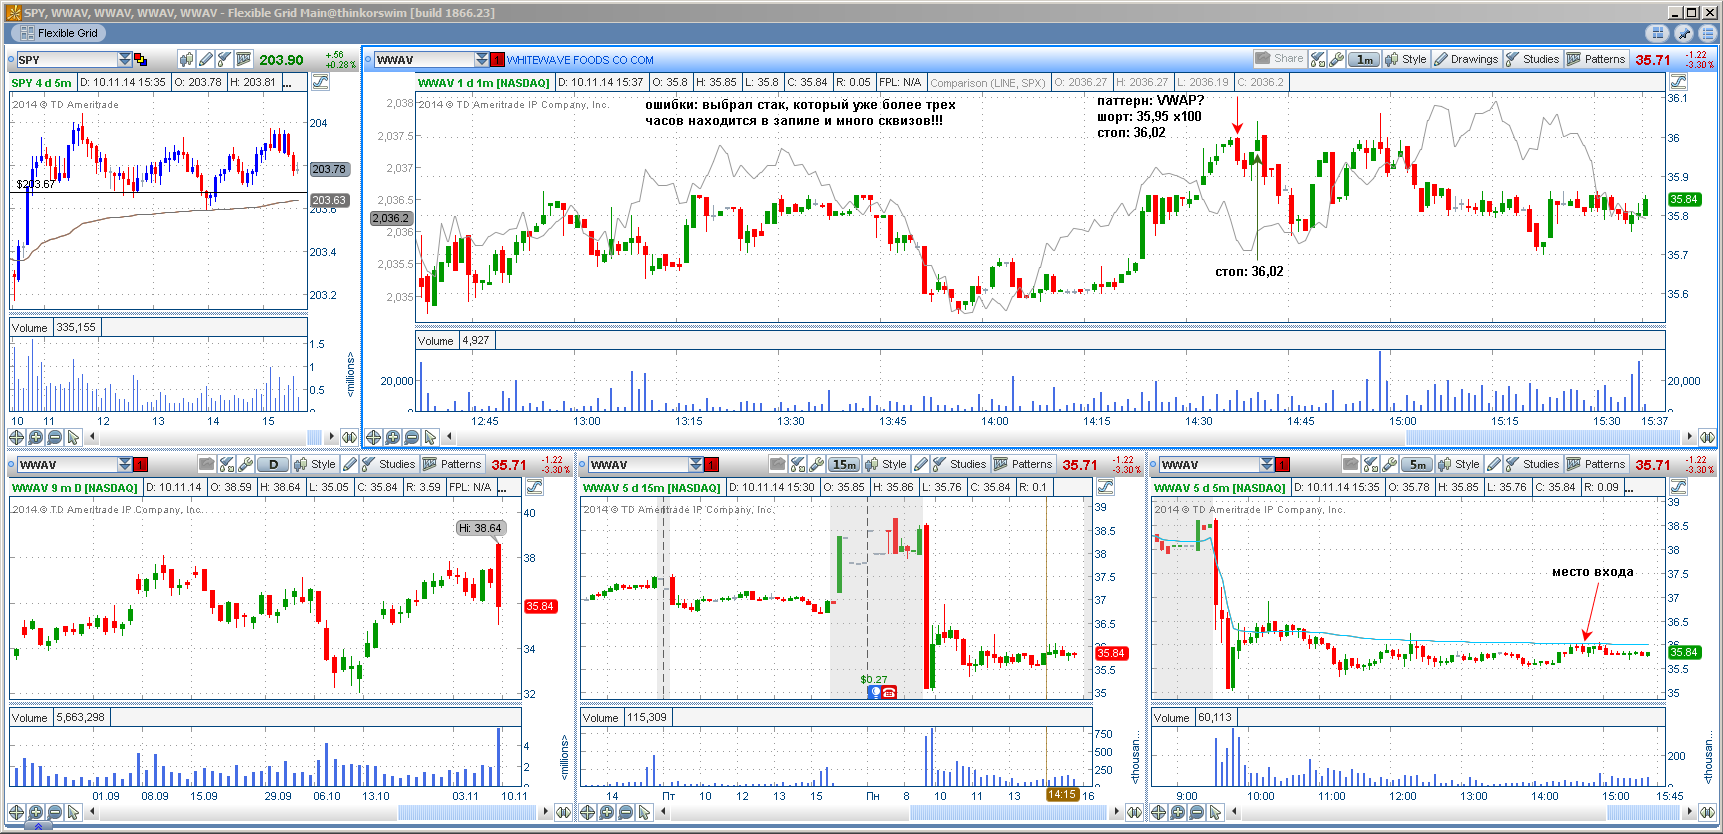Open Studies menu on WWAV 1m chart
The image size is (1723, 834).
pyautogui.click(x=1532, y=59)
